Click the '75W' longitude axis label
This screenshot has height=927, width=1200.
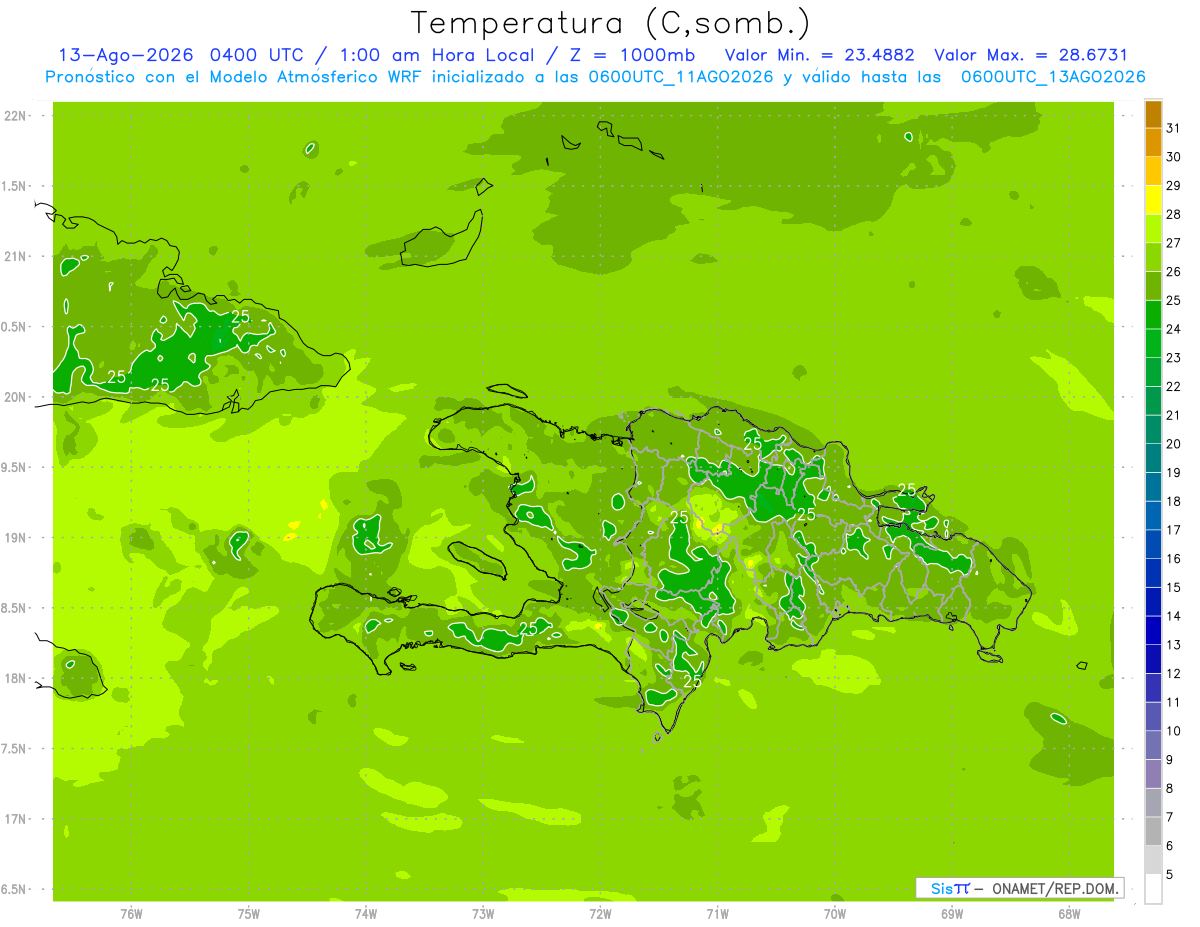248,914
